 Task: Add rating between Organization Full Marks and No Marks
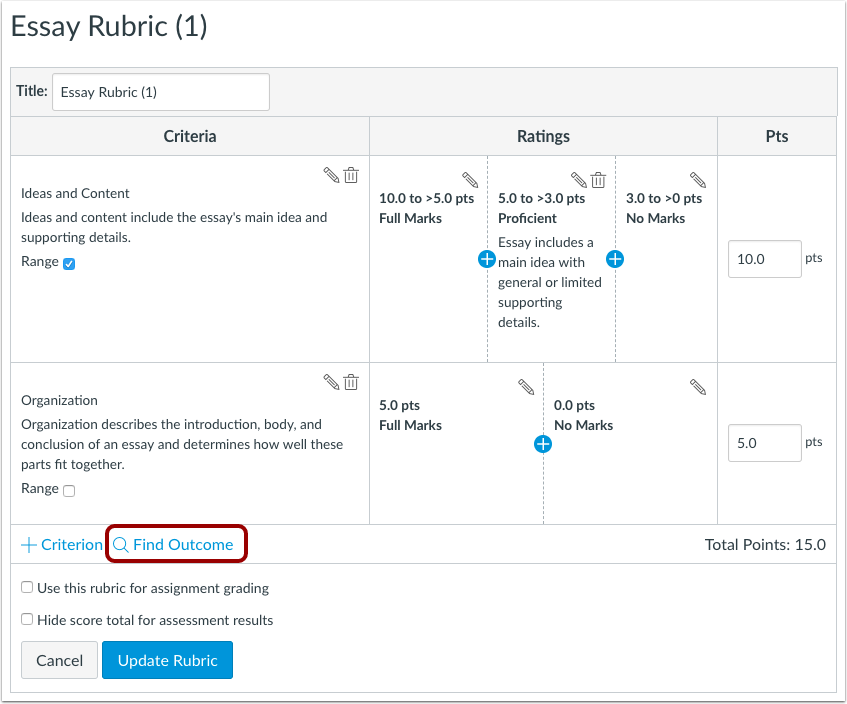[543, 444]
